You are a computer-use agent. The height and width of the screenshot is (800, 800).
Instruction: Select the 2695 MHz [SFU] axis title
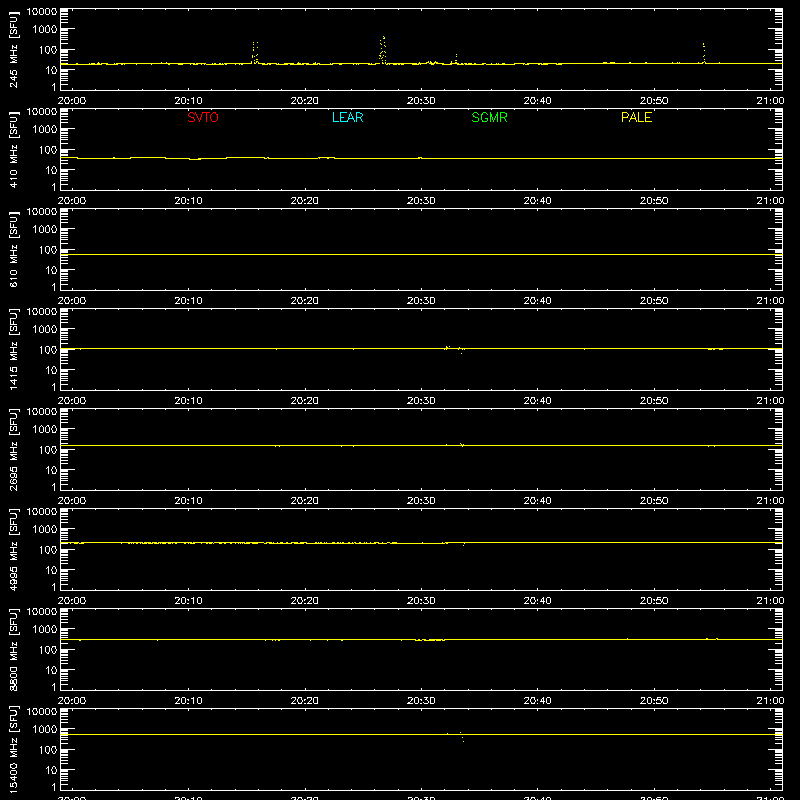pyautogui.click(x=13, y=449)
